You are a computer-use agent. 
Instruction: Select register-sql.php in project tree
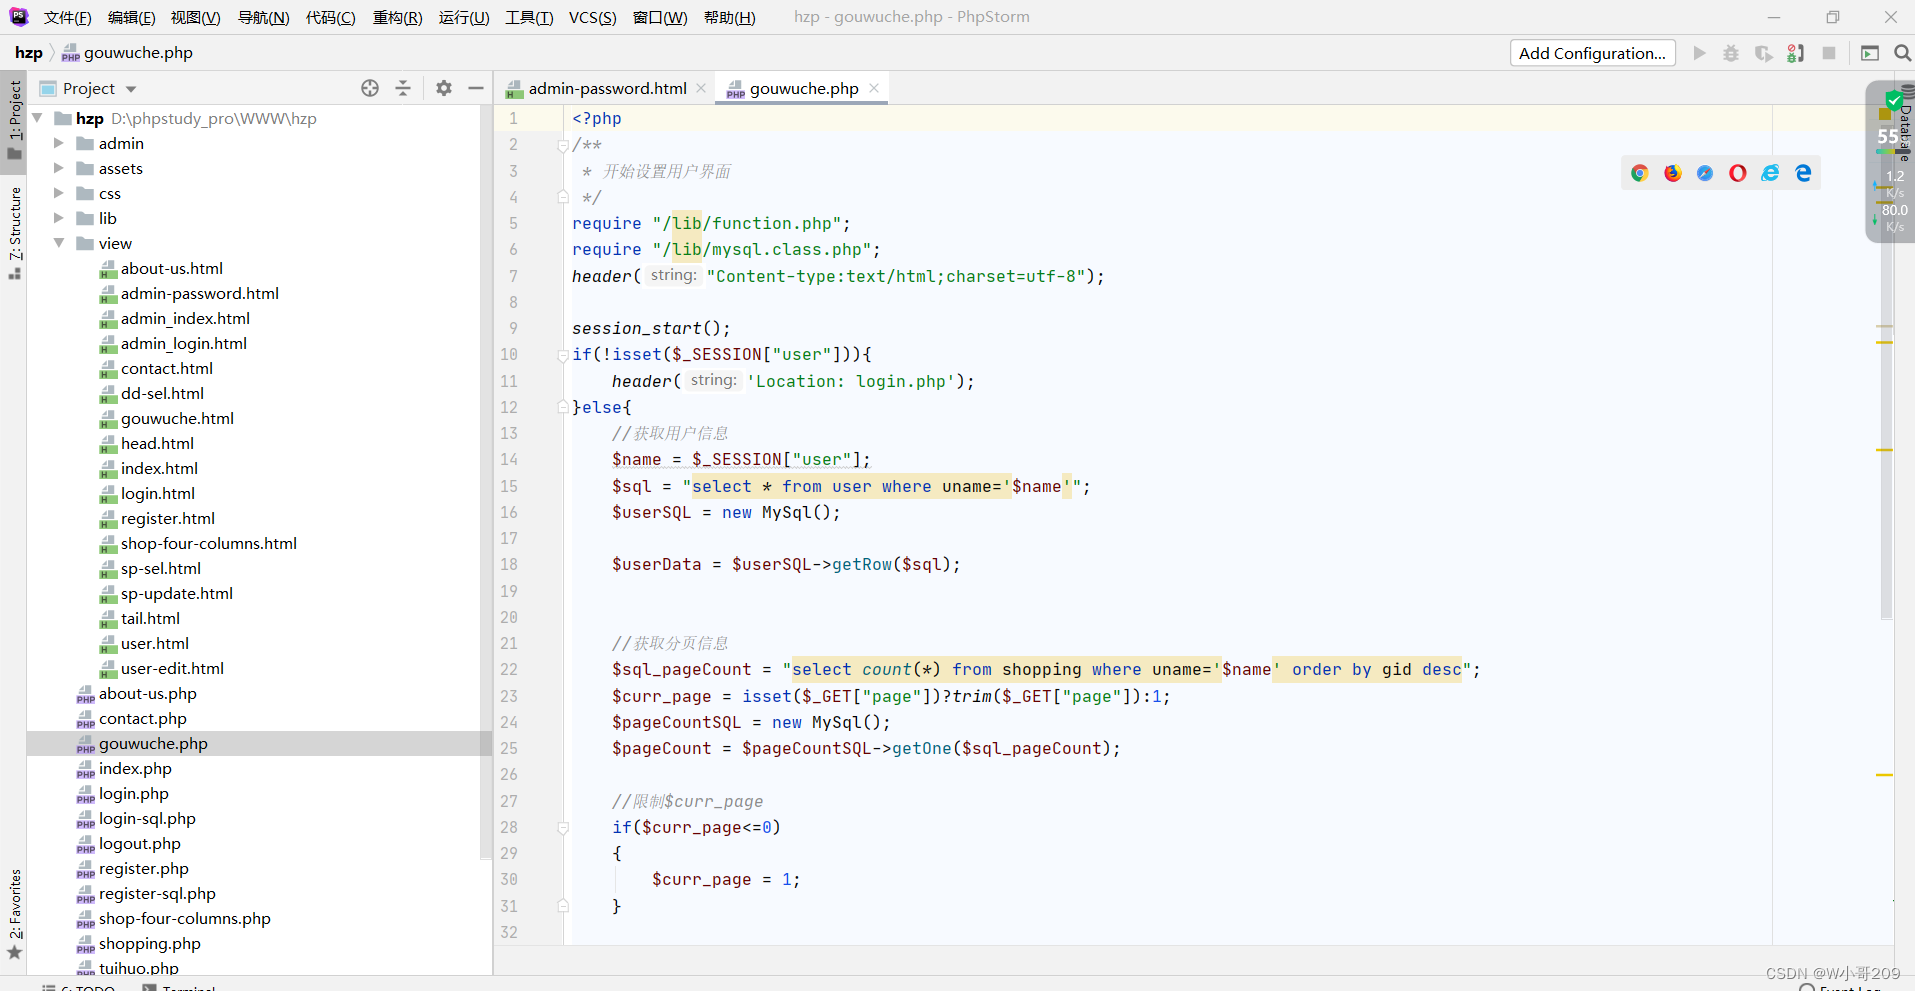(157, 893)
